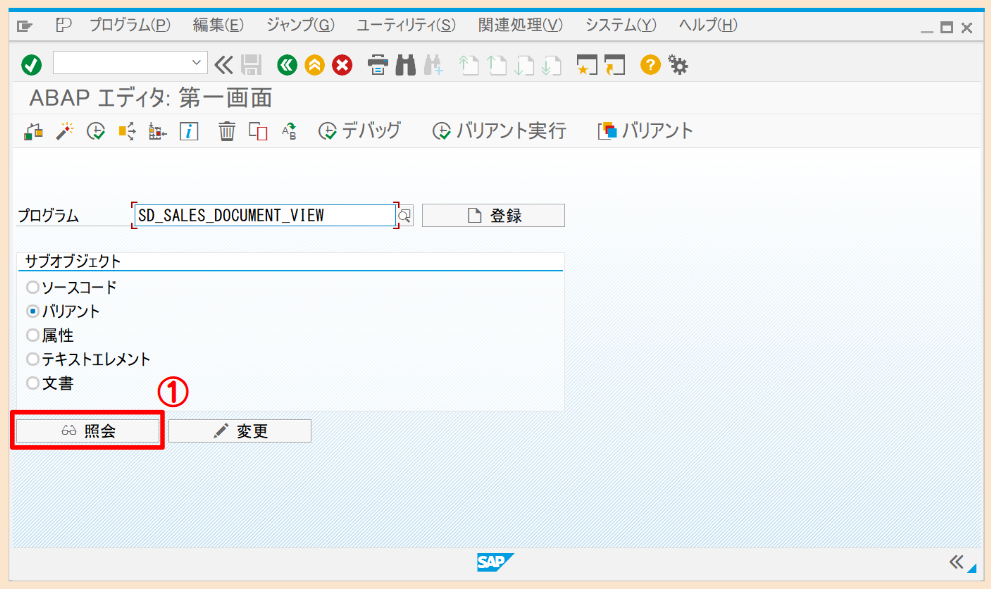
Task: Click the yellow Exit icon
Action: [315, 64]
